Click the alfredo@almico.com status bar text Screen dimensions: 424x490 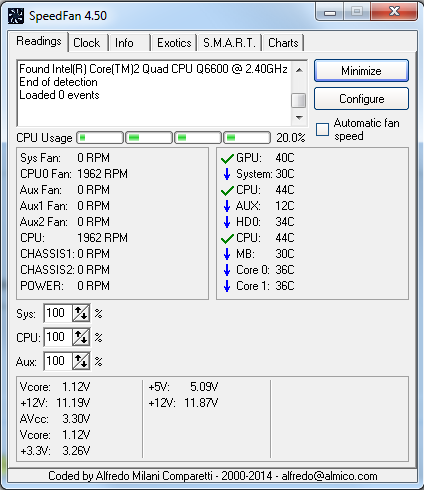tap(329, 476)
